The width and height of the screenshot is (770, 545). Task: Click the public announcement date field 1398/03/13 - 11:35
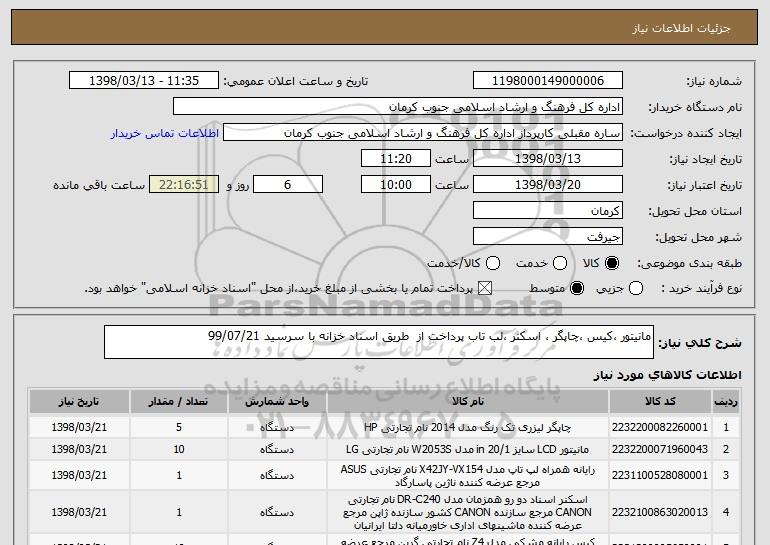[144, 81]
